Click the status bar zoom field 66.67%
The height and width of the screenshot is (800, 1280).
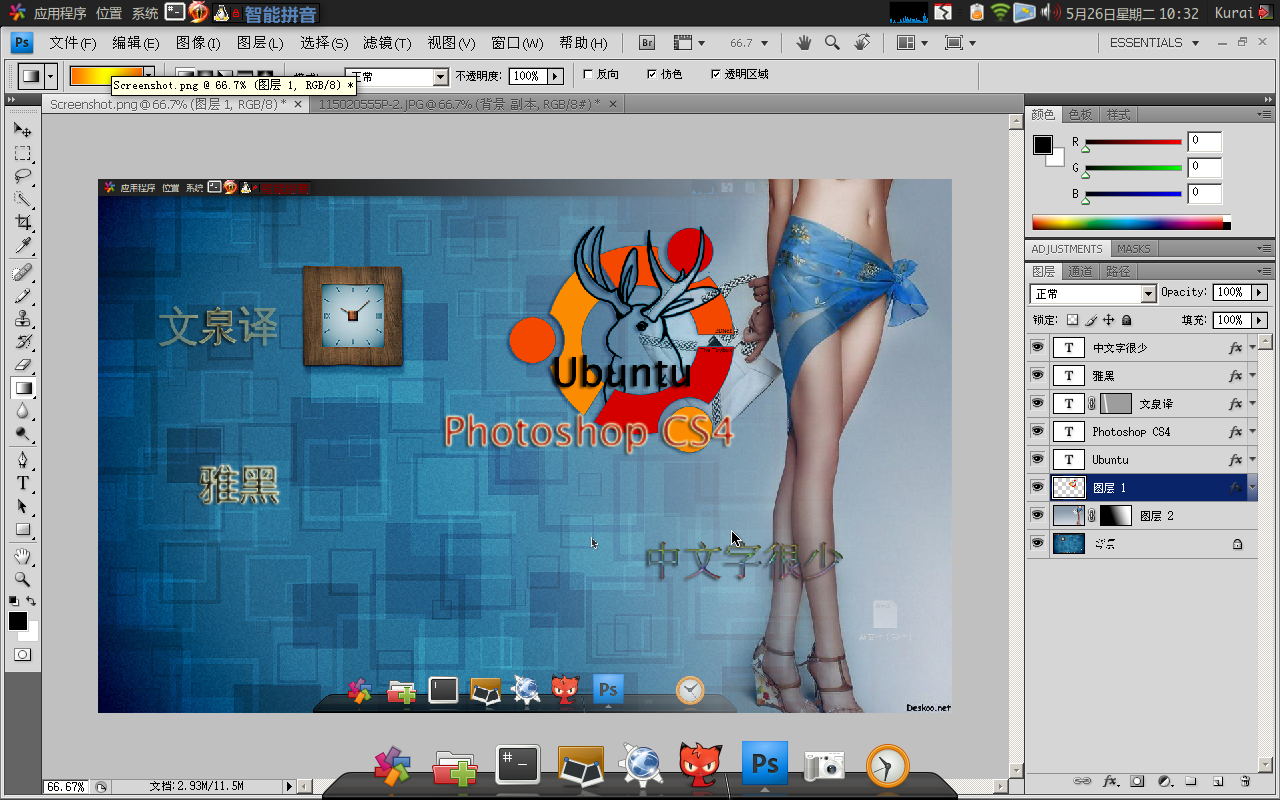(x=66, y=787)
